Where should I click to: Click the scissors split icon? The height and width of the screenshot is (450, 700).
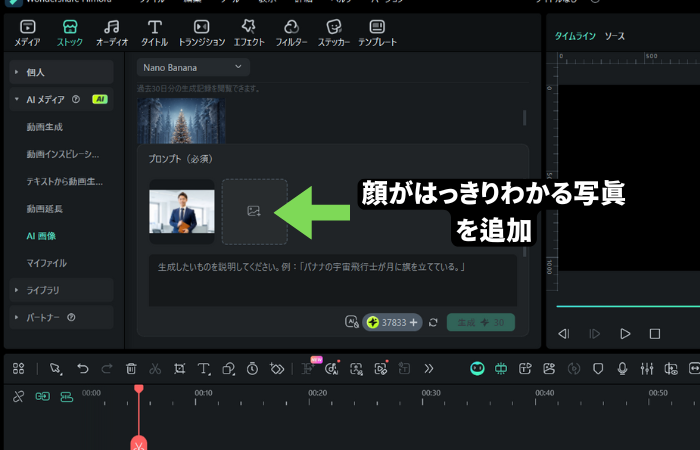coord(155,368)
